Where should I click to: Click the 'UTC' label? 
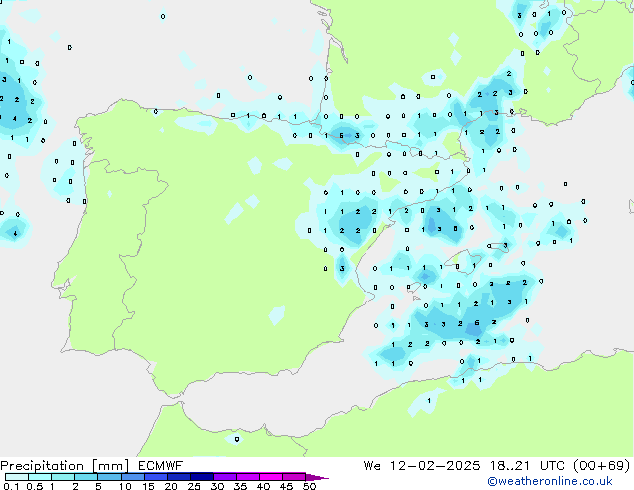[x=553, y=466]
